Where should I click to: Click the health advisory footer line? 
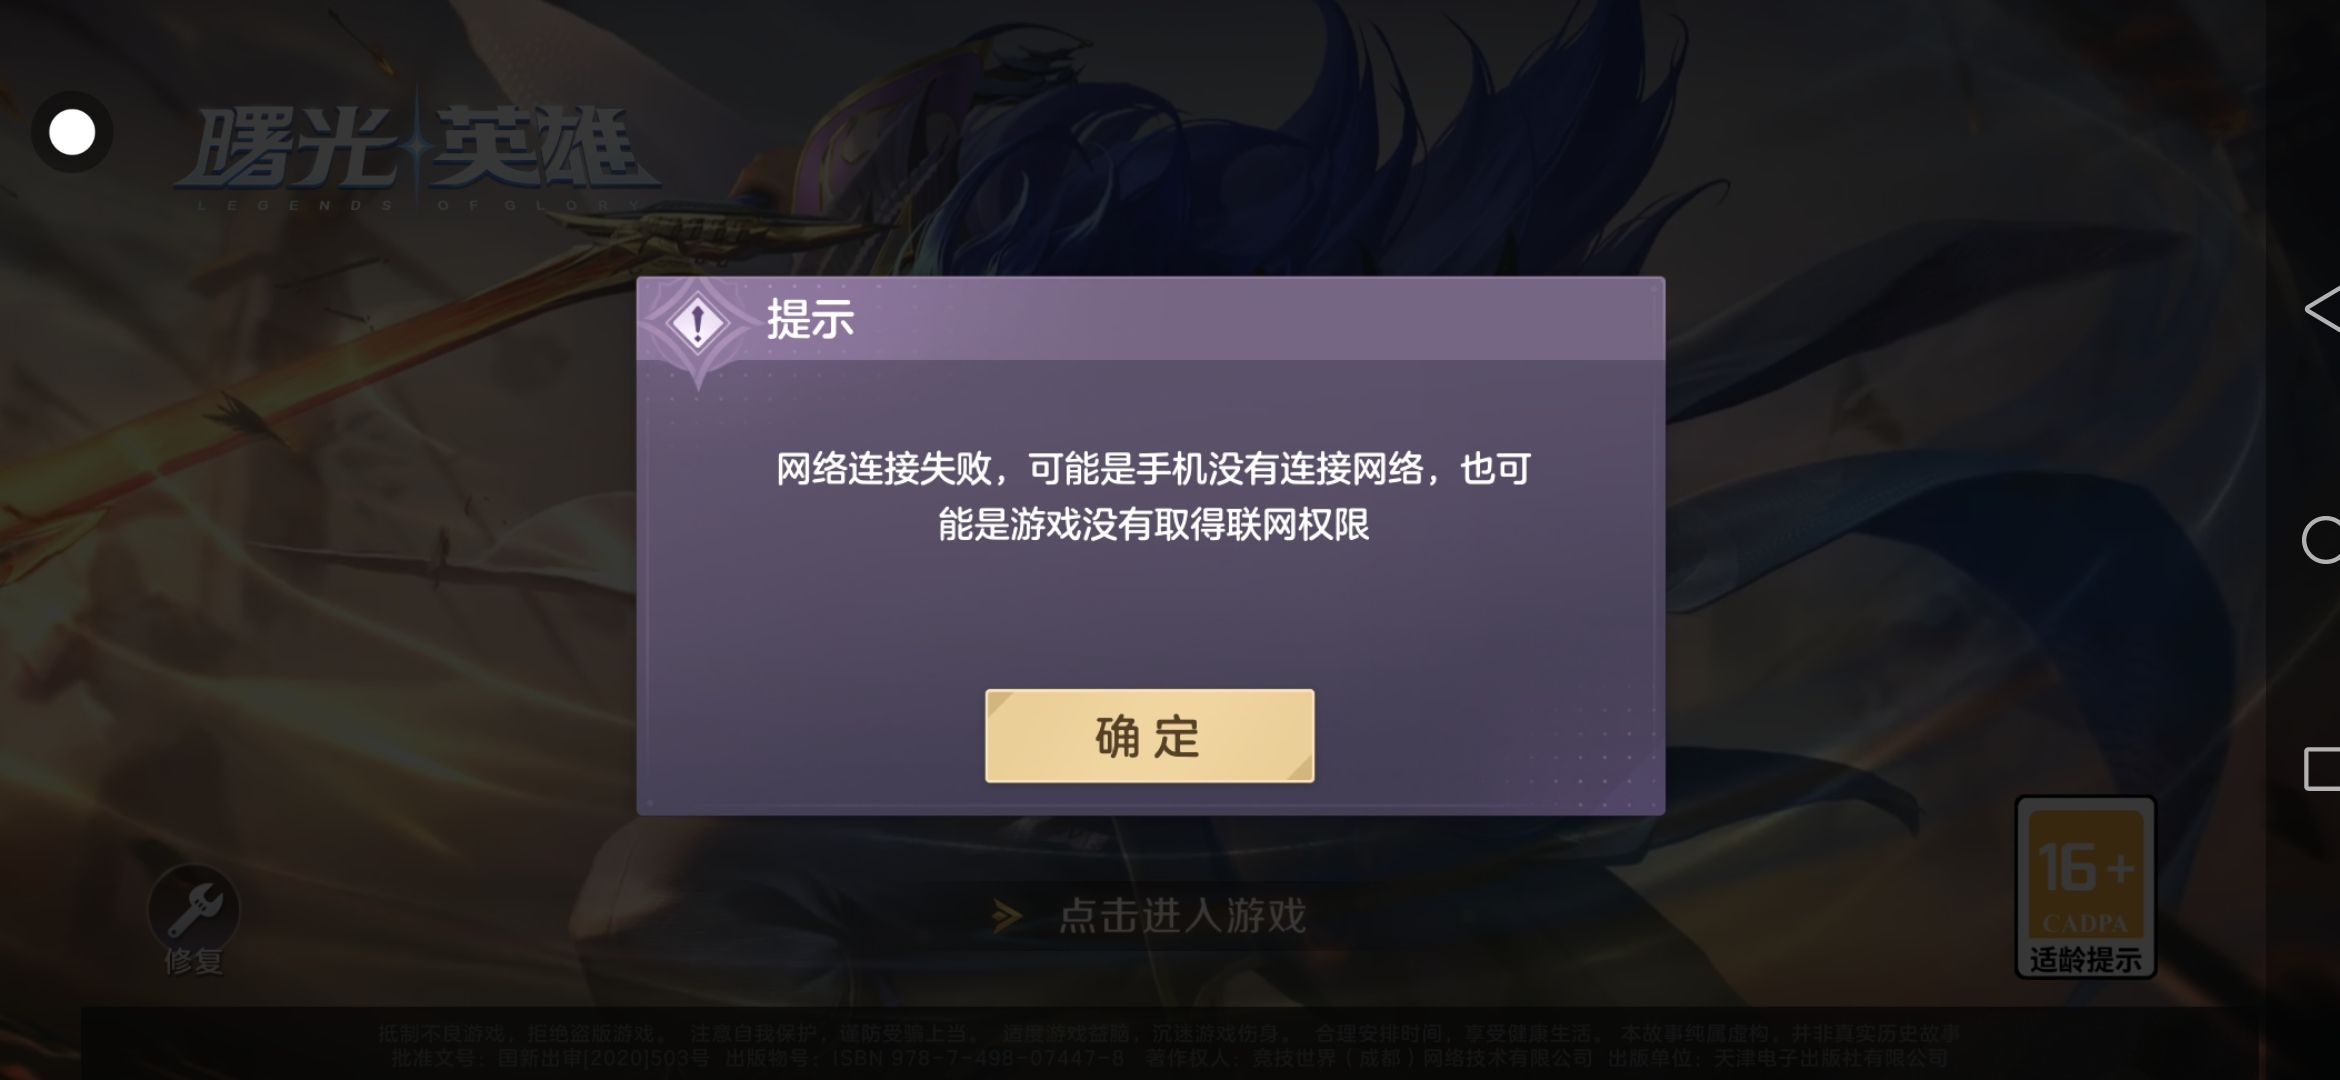click(x=1168, y=1033)
